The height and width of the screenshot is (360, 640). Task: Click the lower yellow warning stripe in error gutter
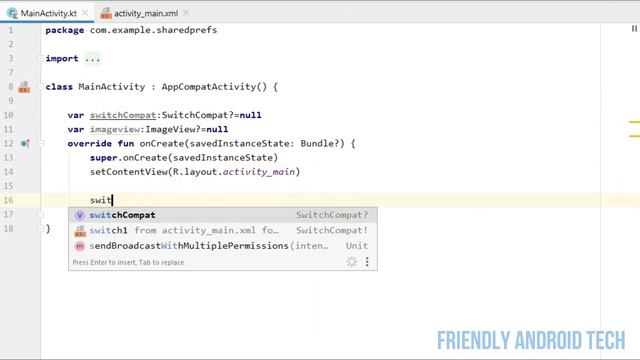tap(634, 136)
